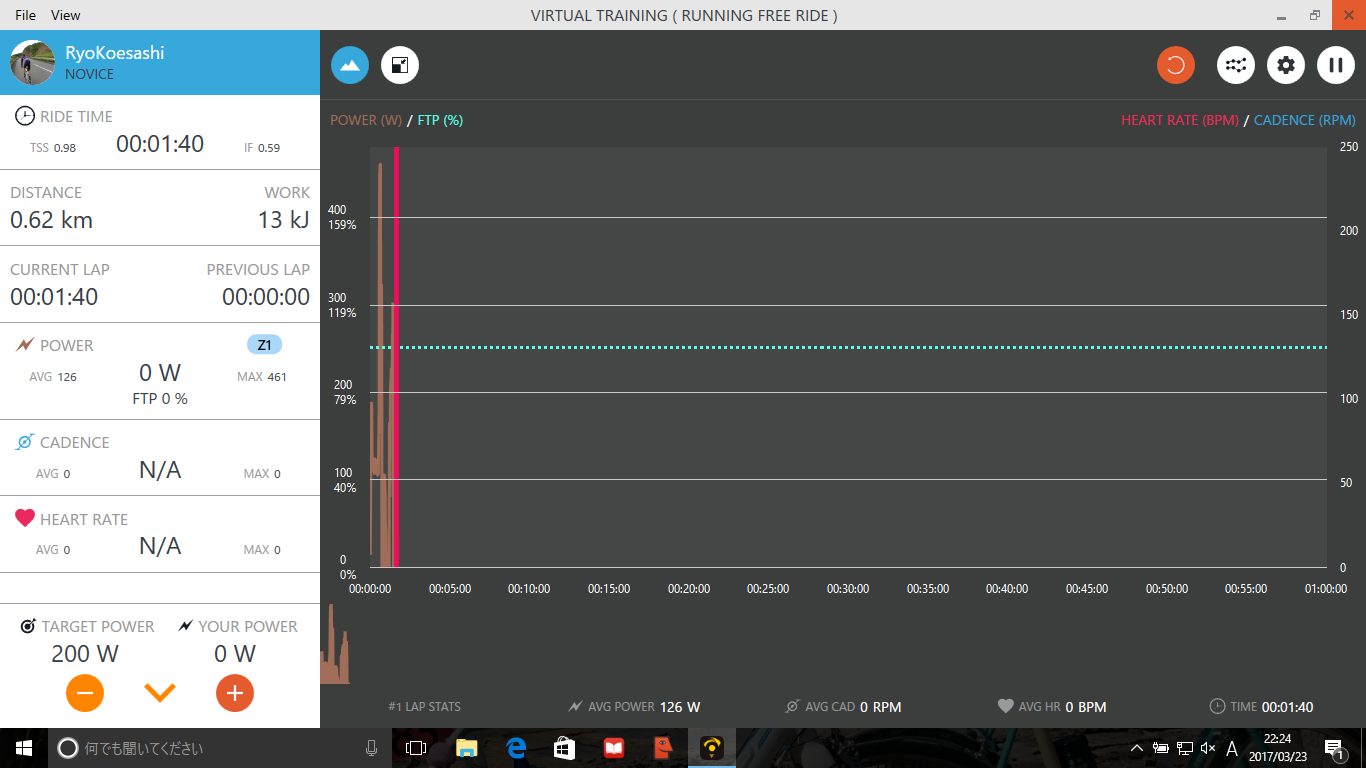Viewport: 1366px width, 768px height.
Task: Click the heart rate heart icon
Action: (25, 519)
